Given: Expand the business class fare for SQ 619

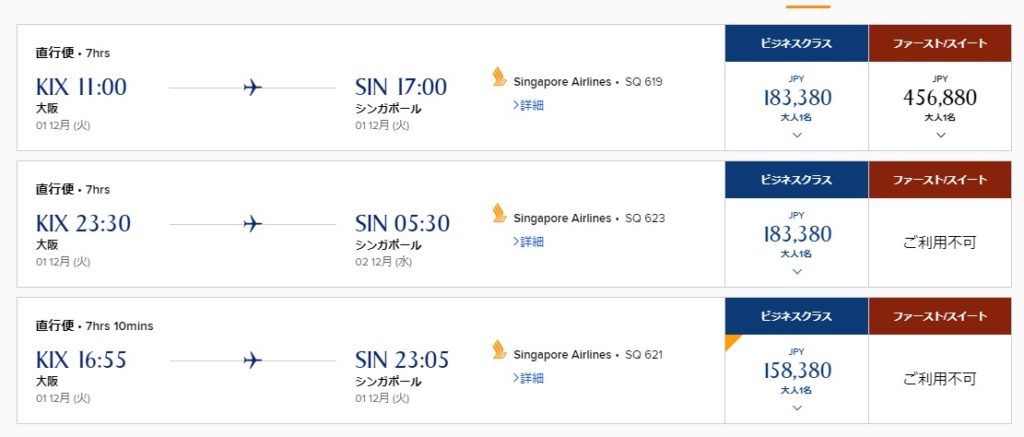Looking at the screenshot, I should coord(797,135).
